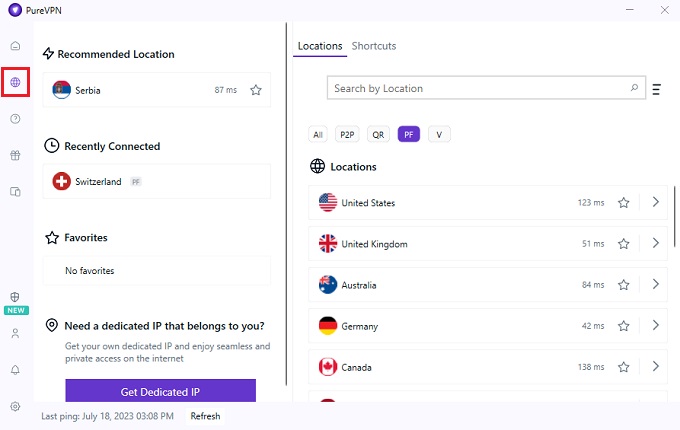The image size is (680, 430).
Task: Click the Switzerland flag icon
Action: pos(62,181)
